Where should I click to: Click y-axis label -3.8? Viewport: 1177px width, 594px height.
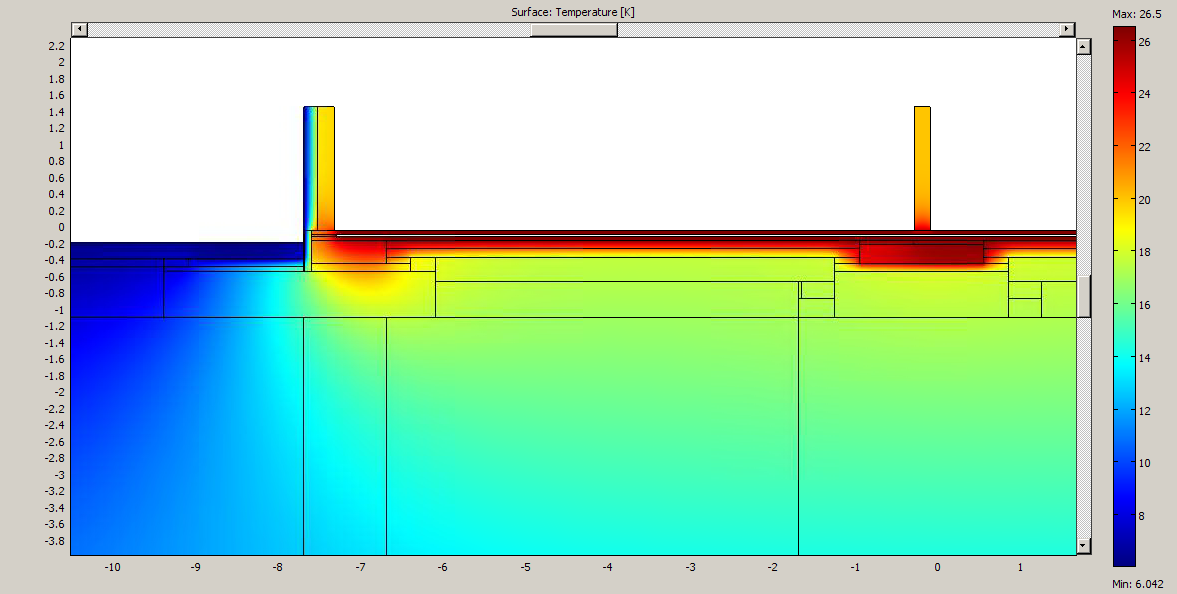tap(54, 541)
